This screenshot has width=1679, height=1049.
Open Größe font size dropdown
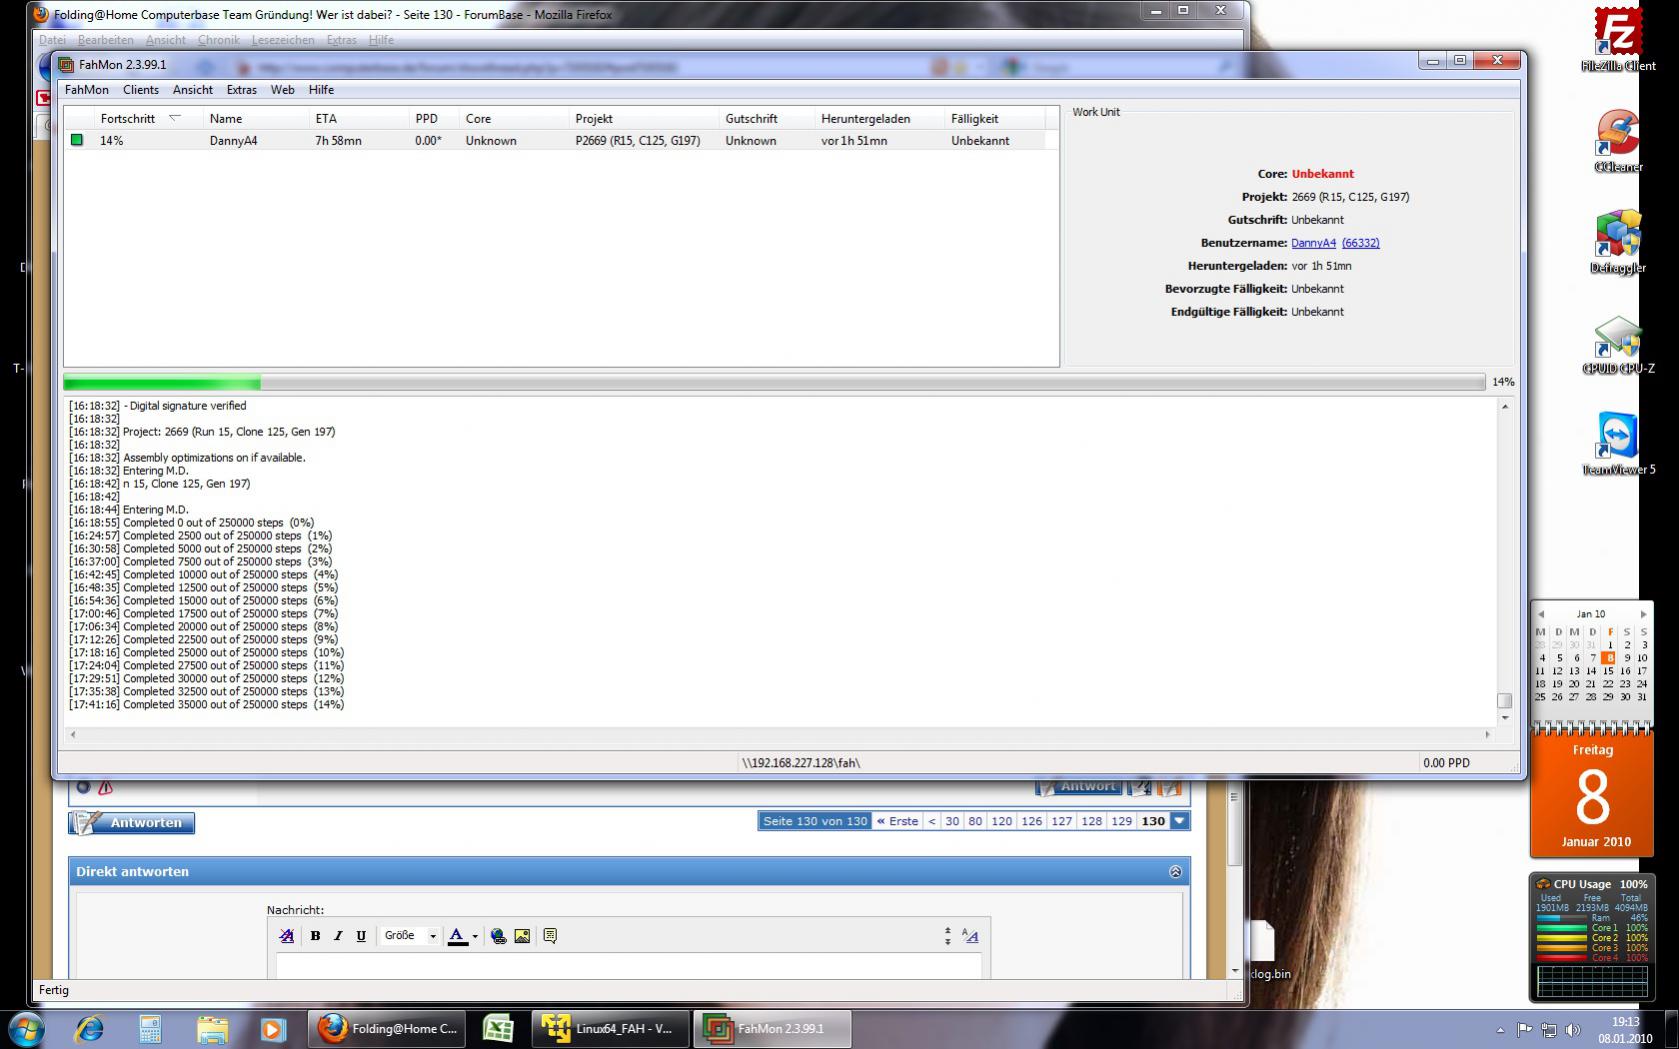click(411, 936)
